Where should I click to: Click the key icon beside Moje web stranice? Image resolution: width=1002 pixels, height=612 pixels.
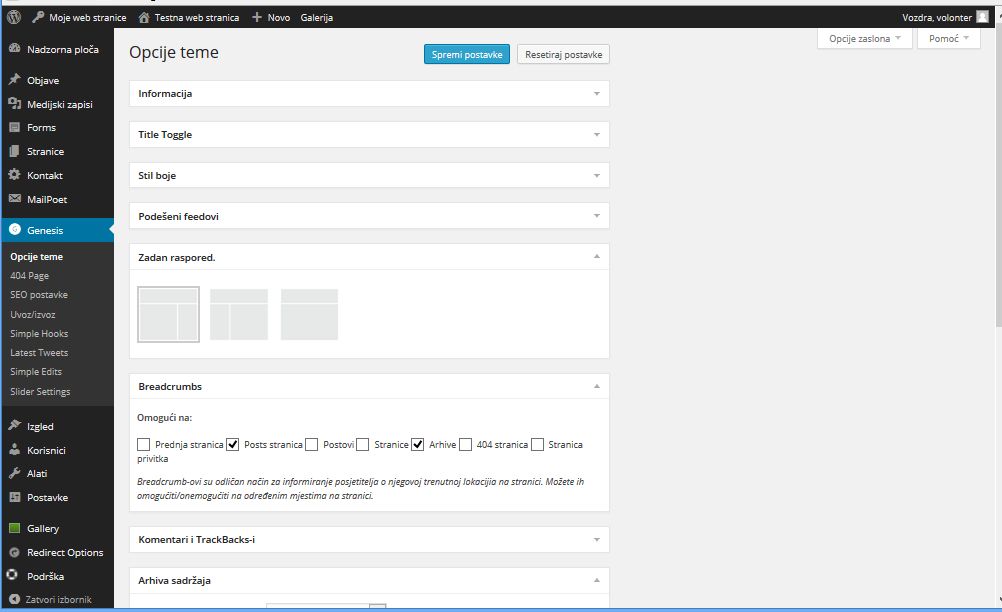[x=38, y=17]
